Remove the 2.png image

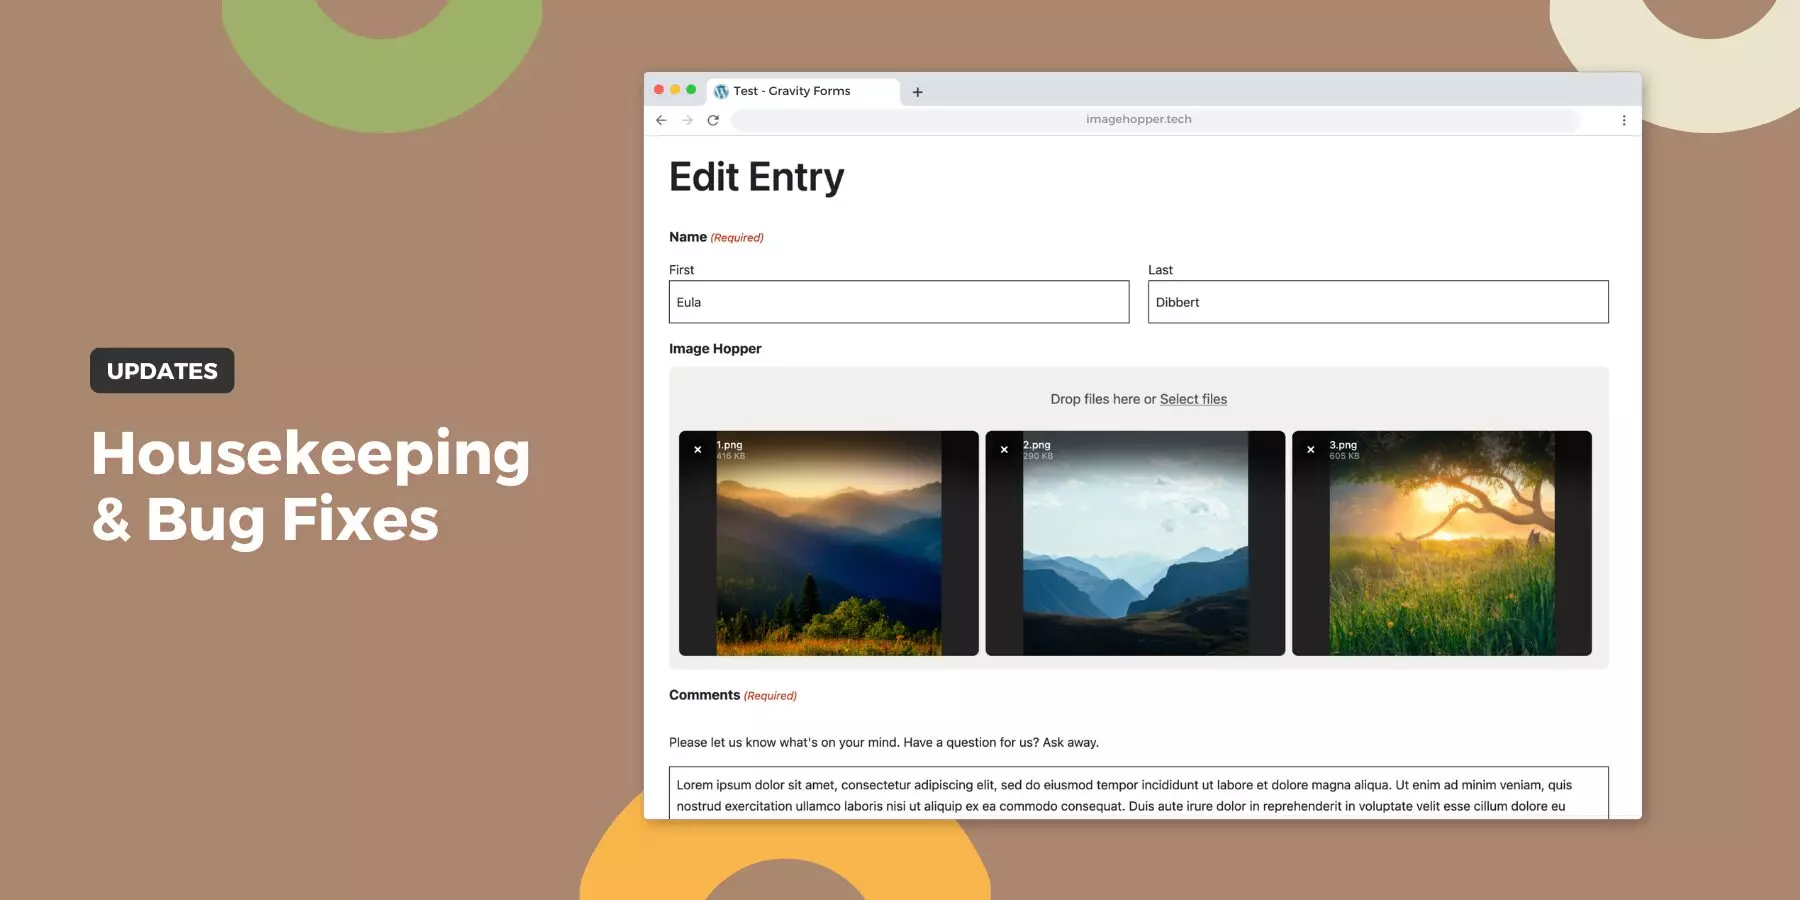pyautogui.click(x=1004, y=450)
